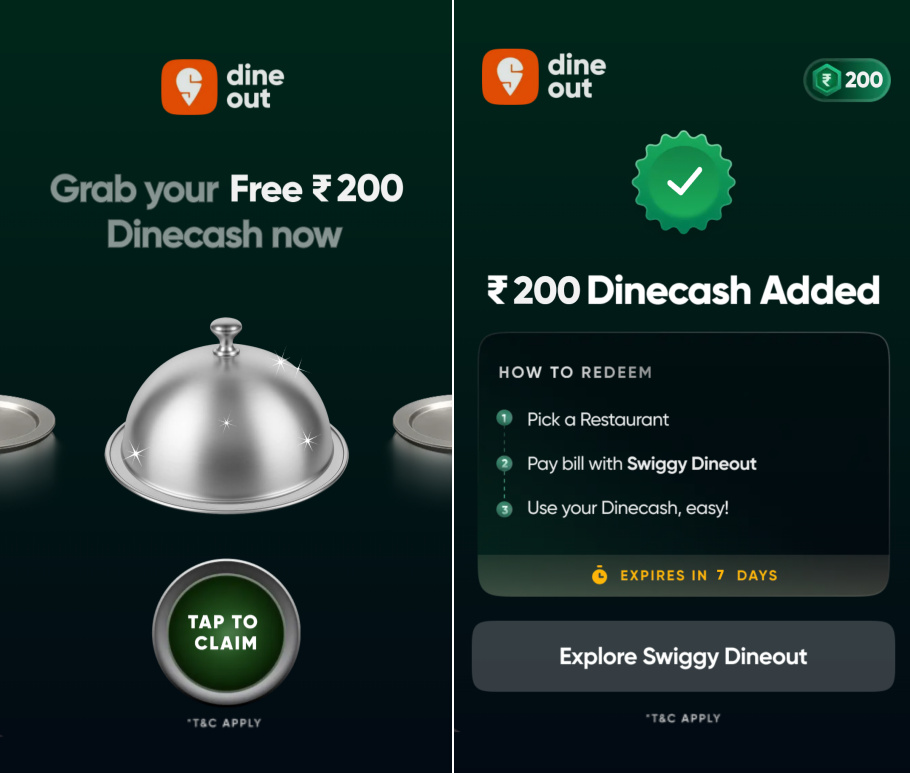Tap the partial plate on right of claim screen
Viewport: 910px width, 773px height.
tap(422, 422)
